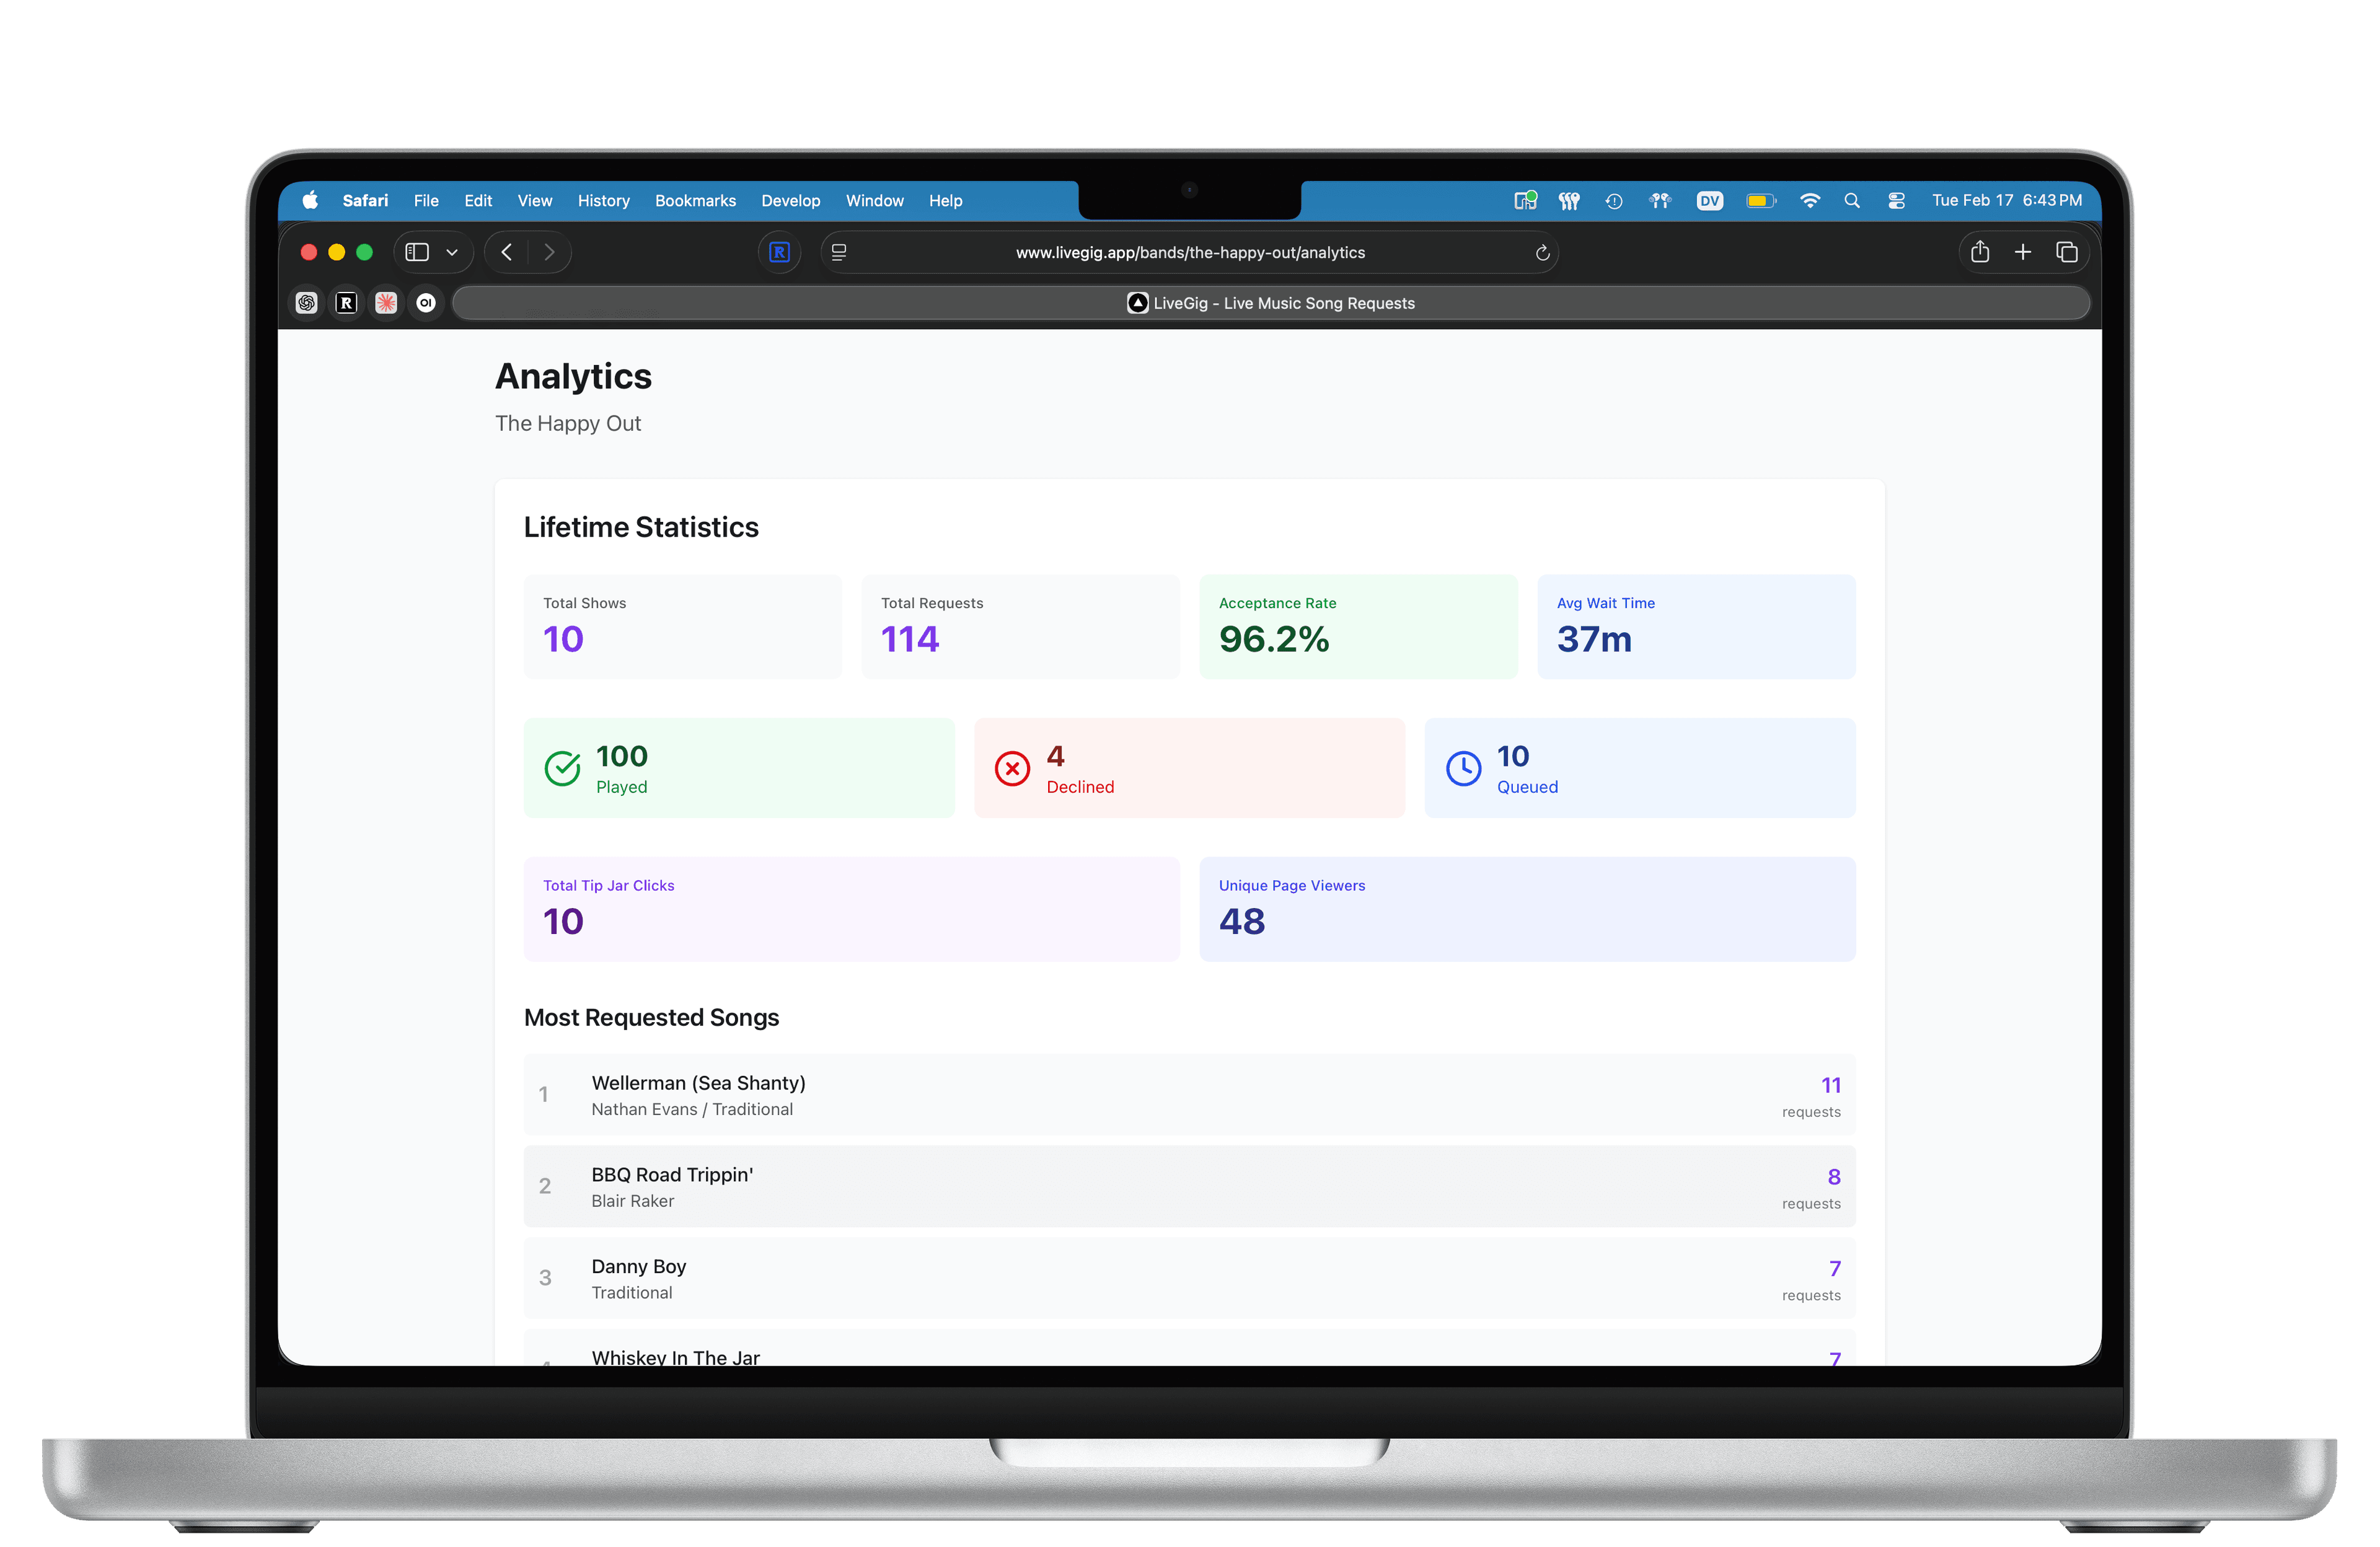
Task: Click the Played checkmark icon
Action: (562, 768)
